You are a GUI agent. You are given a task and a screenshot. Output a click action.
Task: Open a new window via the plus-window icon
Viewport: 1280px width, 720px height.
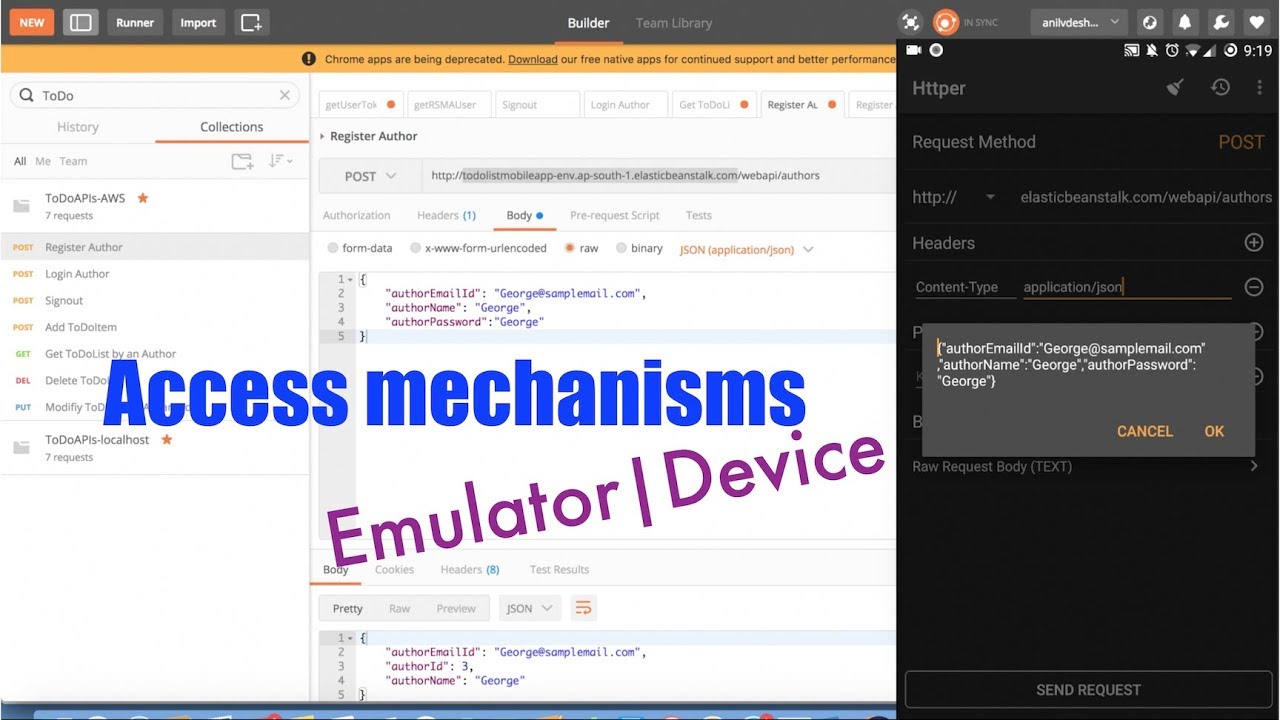coord(251,22)
